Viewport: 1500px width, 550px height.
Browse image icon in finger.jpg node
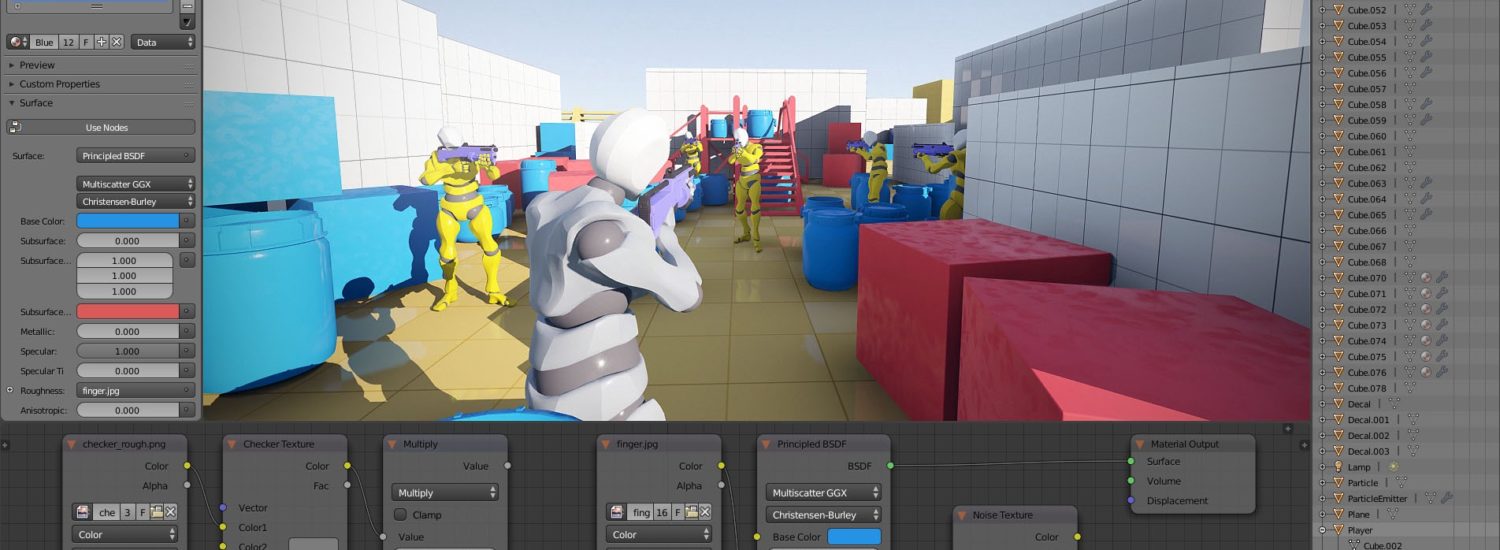[617, 512]
